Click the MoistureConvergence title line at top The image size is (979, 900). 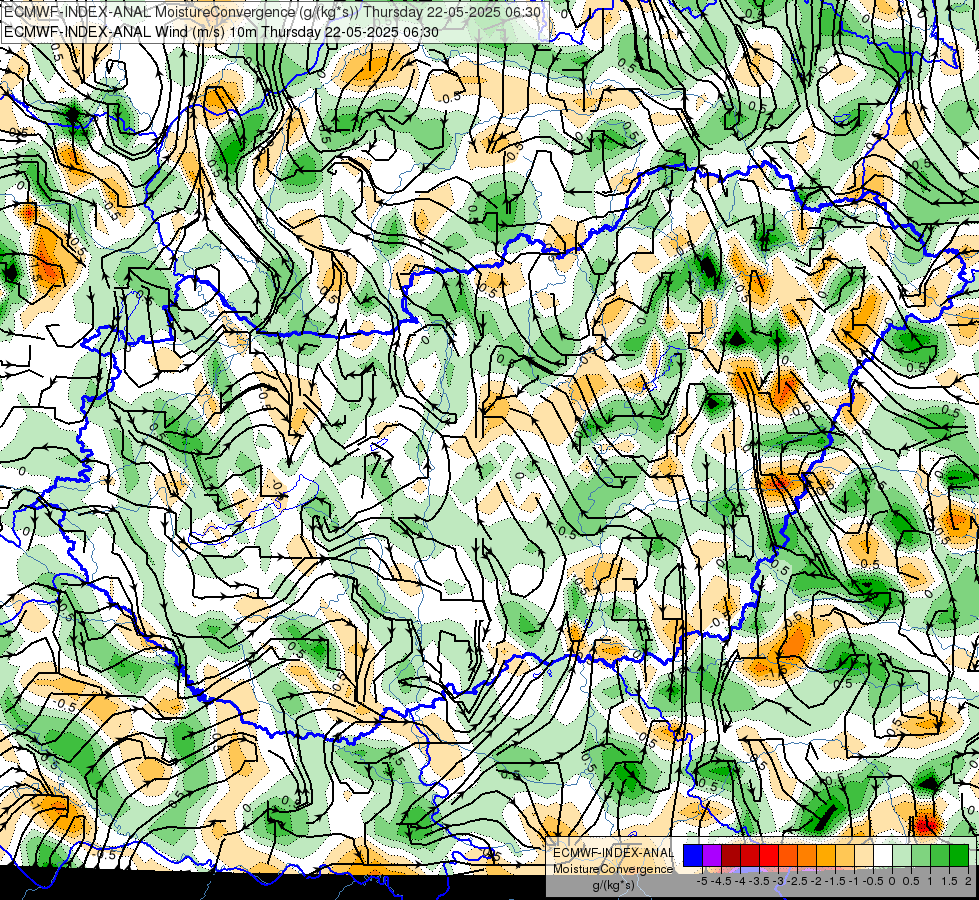click(x=272, y=12)
